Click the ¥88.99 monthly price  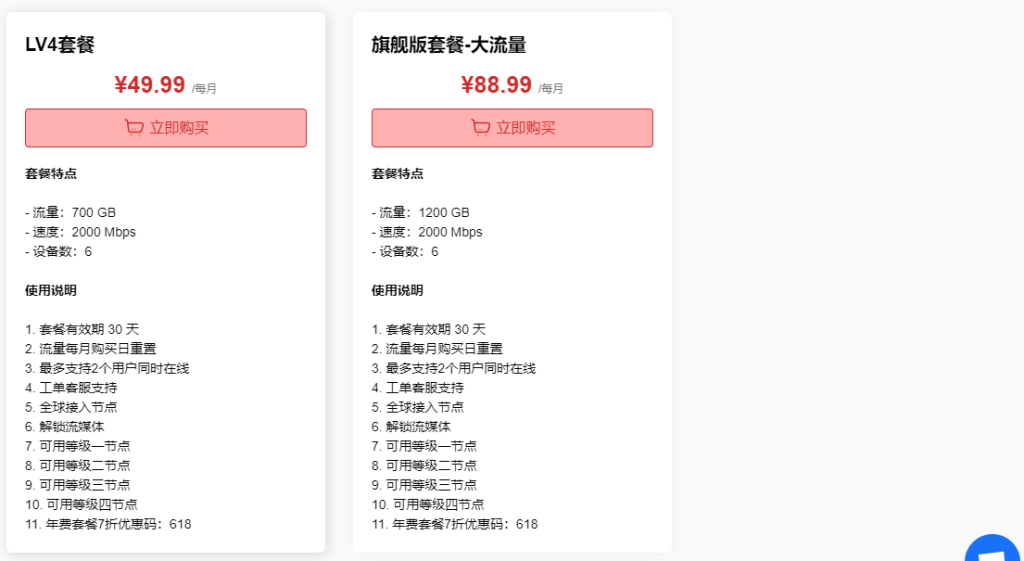click(x=496, y=85)
